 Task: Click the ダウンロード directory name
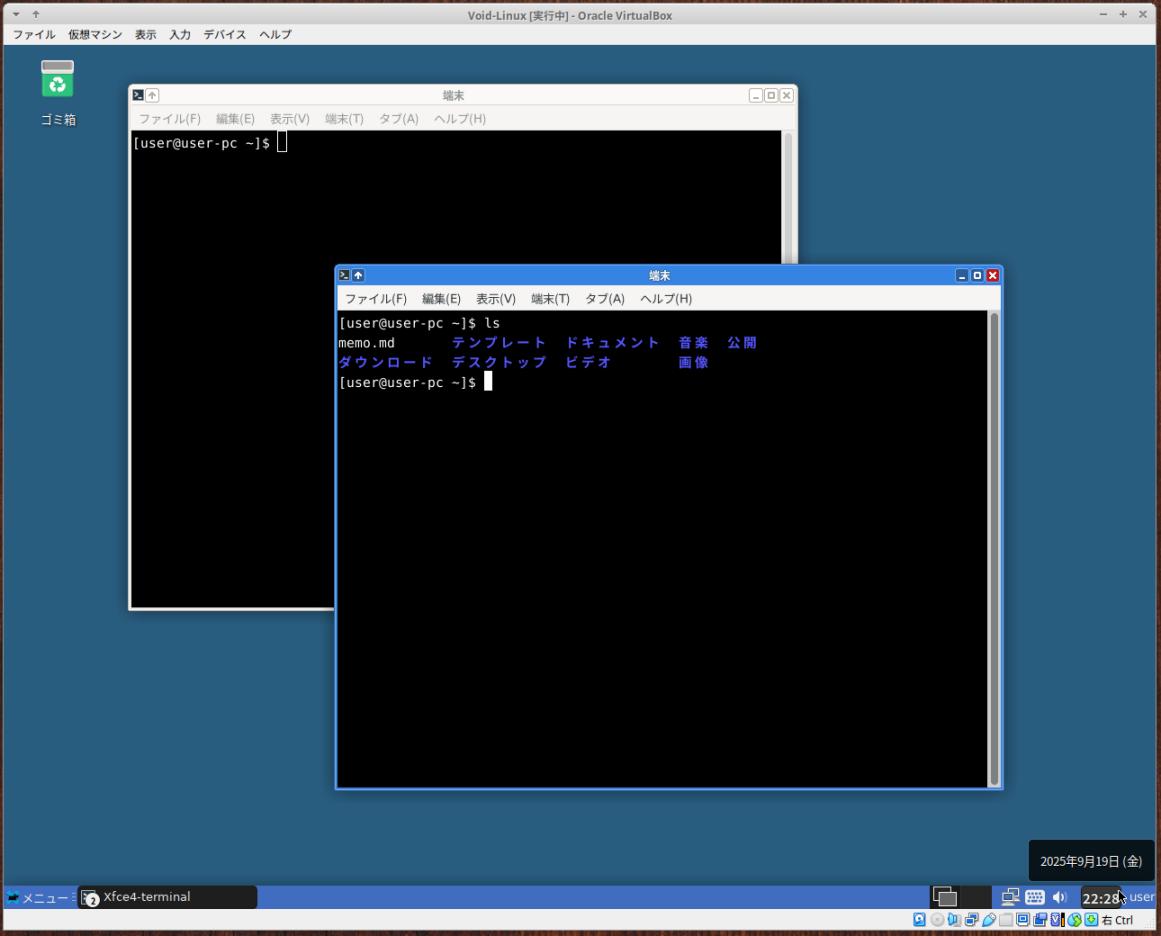385,362
